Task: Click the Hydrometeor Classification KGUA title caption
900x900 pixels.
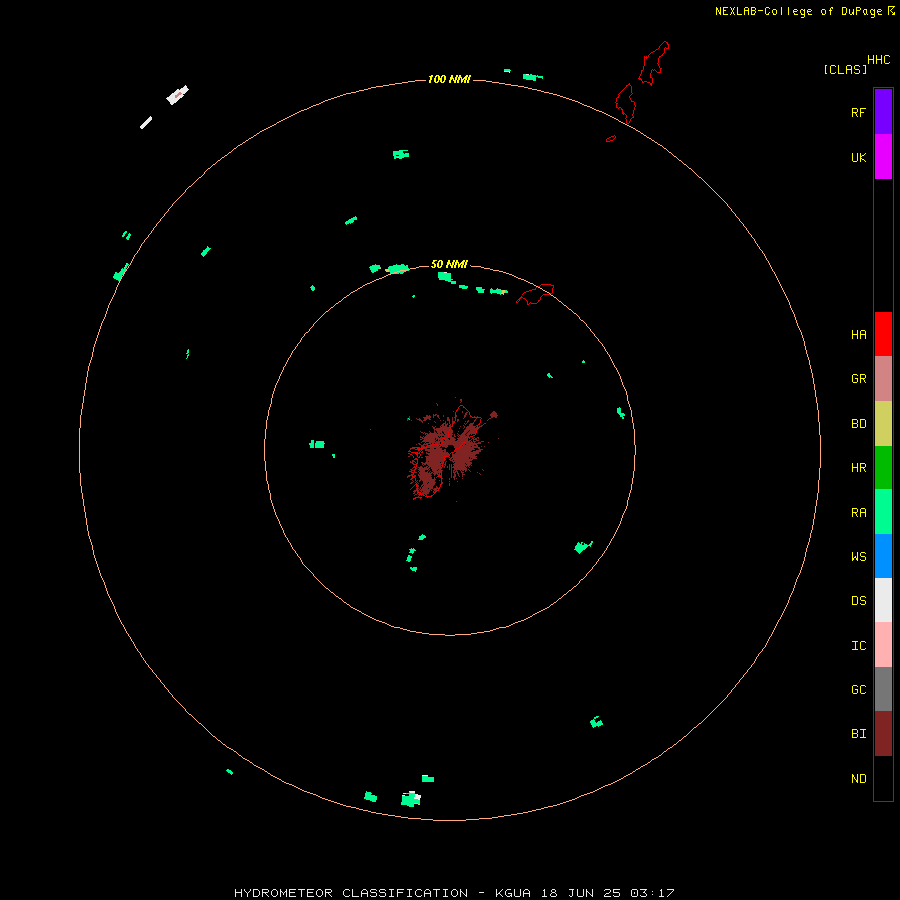Action: 454,893
